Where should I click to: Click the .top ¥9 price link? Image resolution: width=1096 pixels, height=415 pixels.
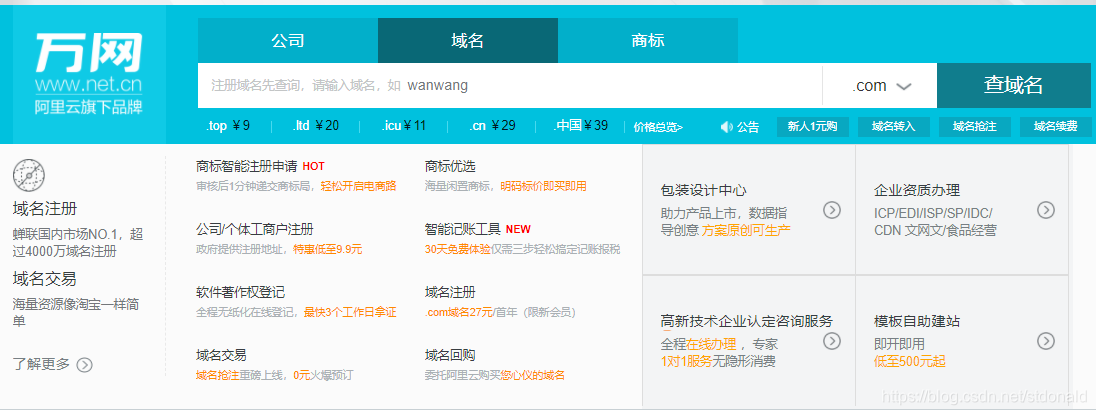point(228,126)
